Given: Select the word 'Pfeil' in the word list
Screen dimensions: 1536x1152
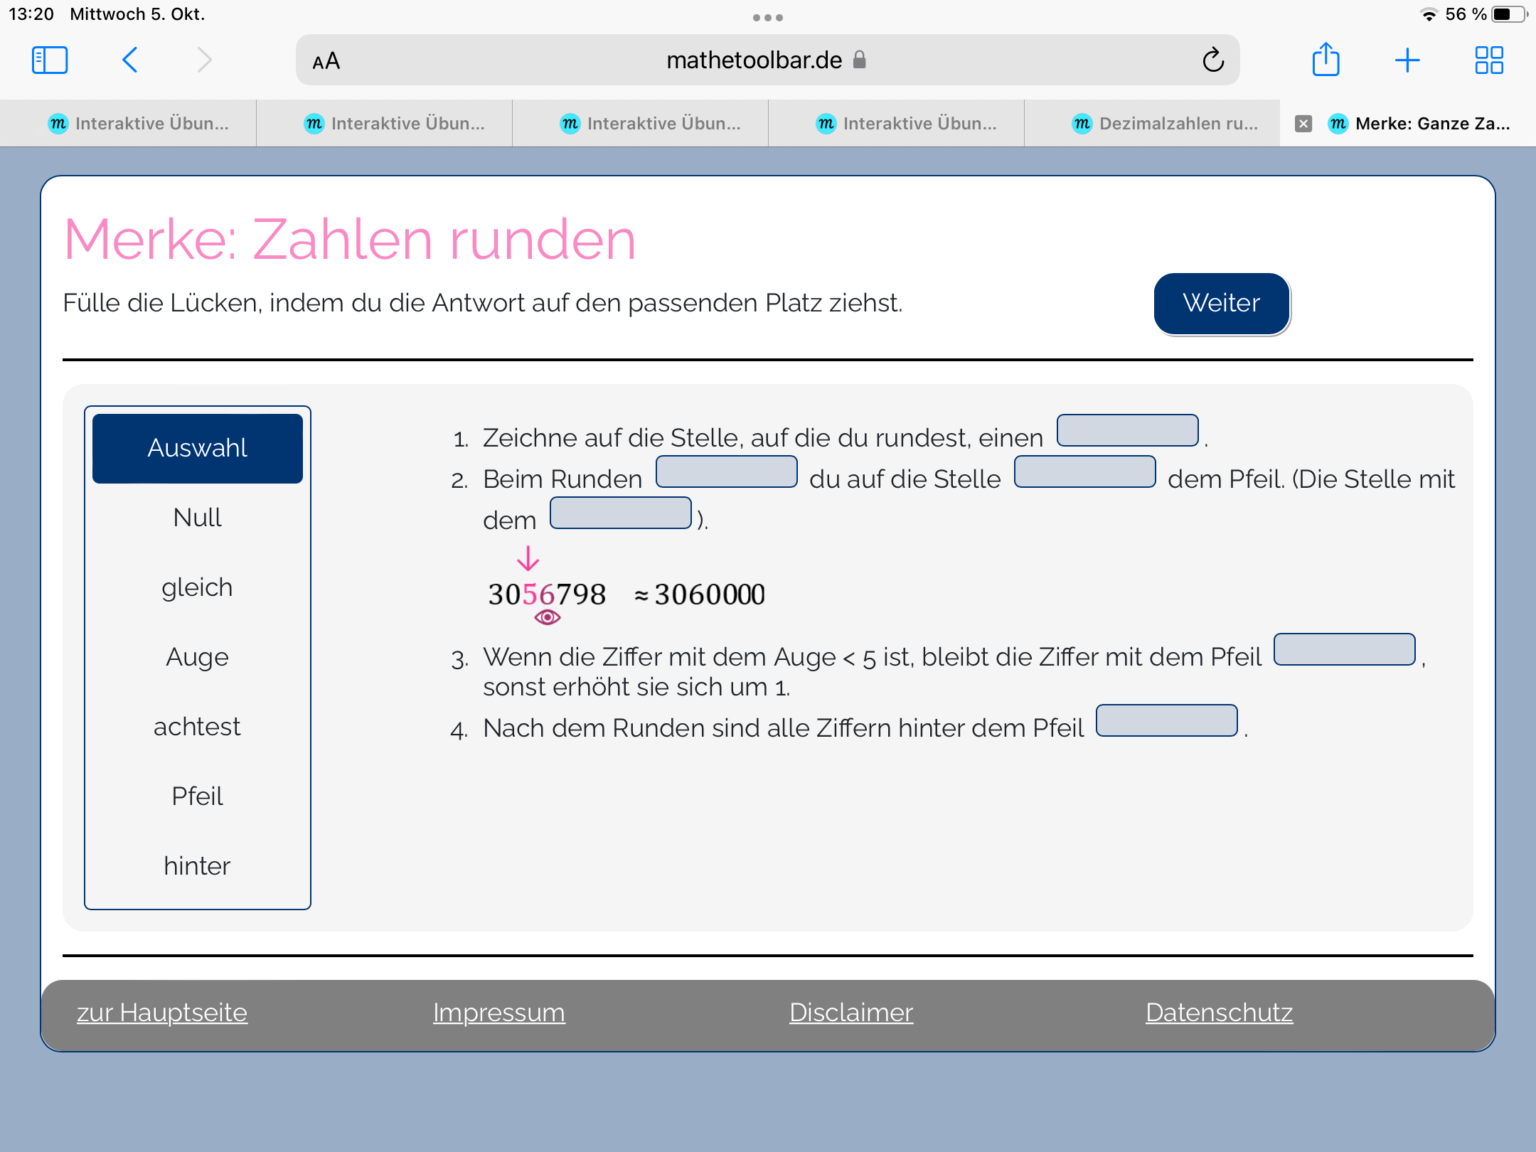Looking at the screenshot, I should (x=197, y=796).
